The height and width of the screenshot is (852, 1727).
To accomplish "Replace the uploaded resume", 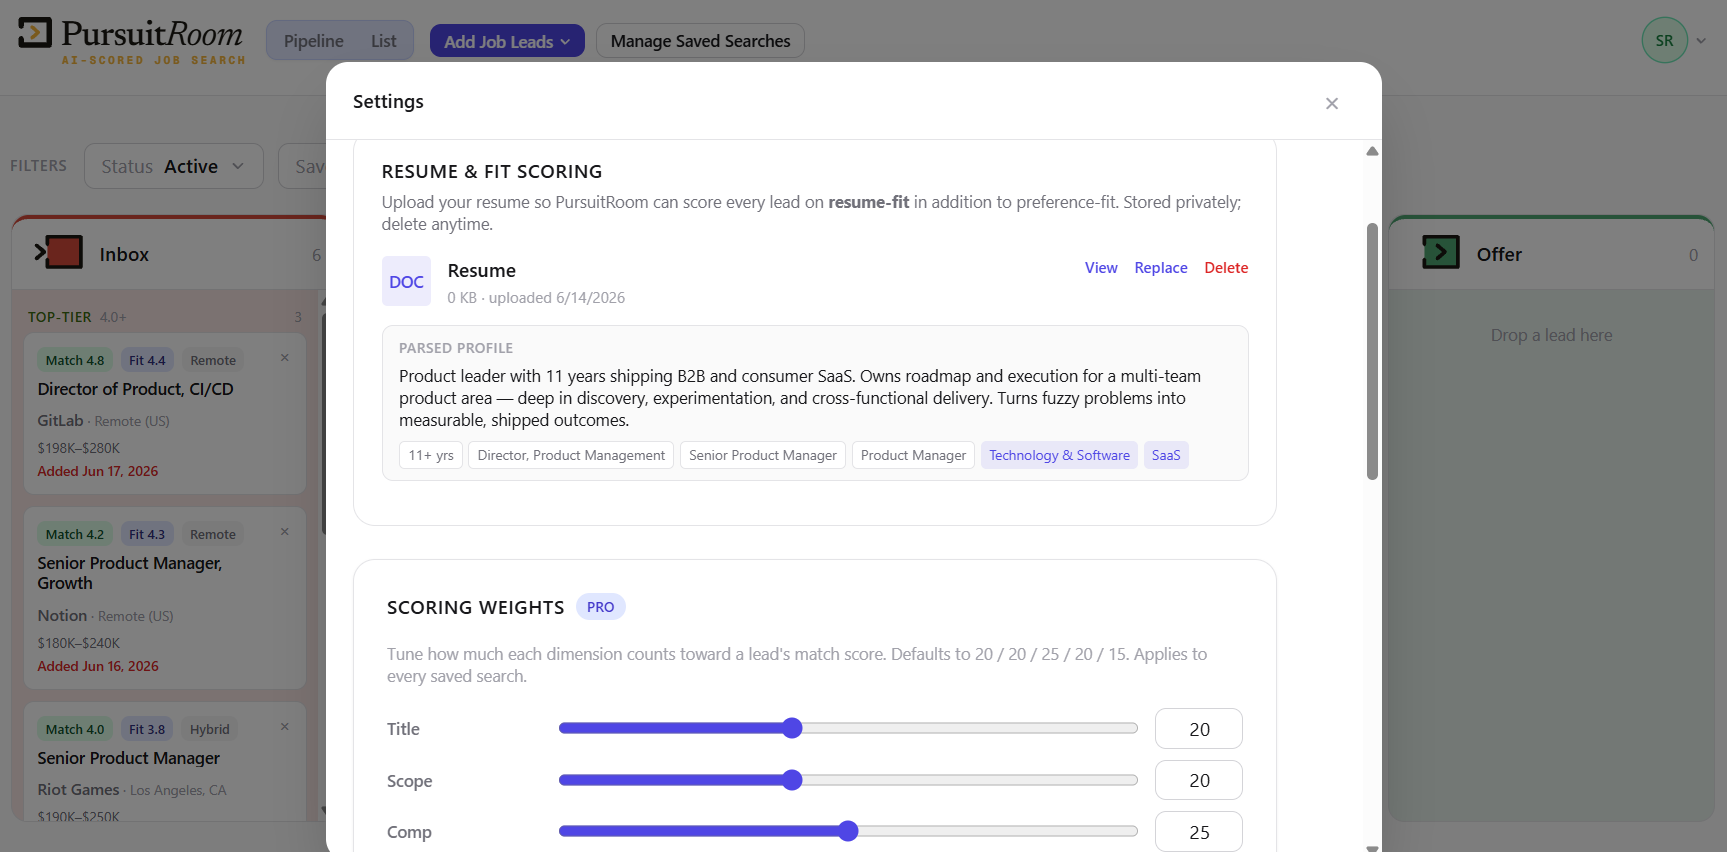I will click(x=1161, y=268).
